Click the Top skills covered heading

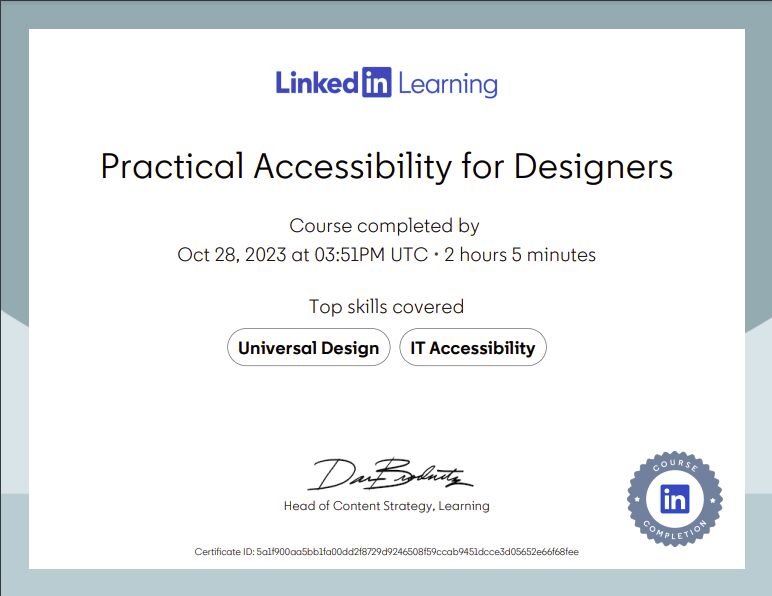(386, 307)
